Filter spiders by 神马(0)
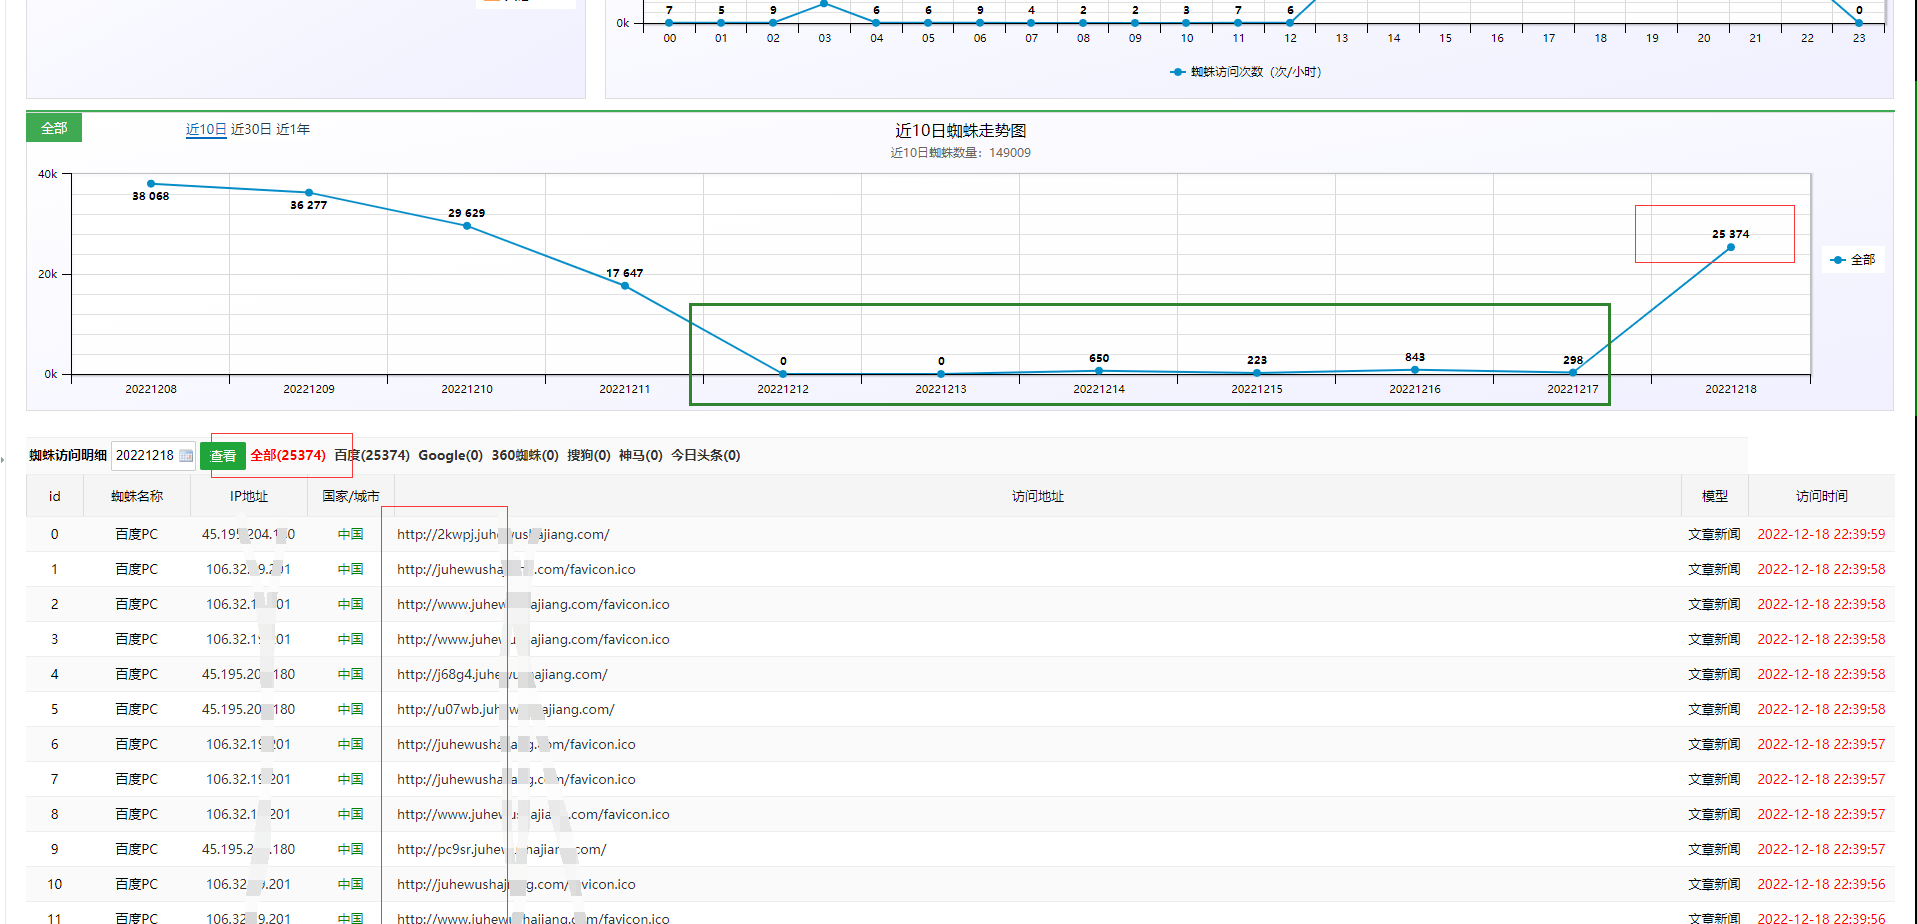This screenshot has height=924, width=1917. [641, 455]
